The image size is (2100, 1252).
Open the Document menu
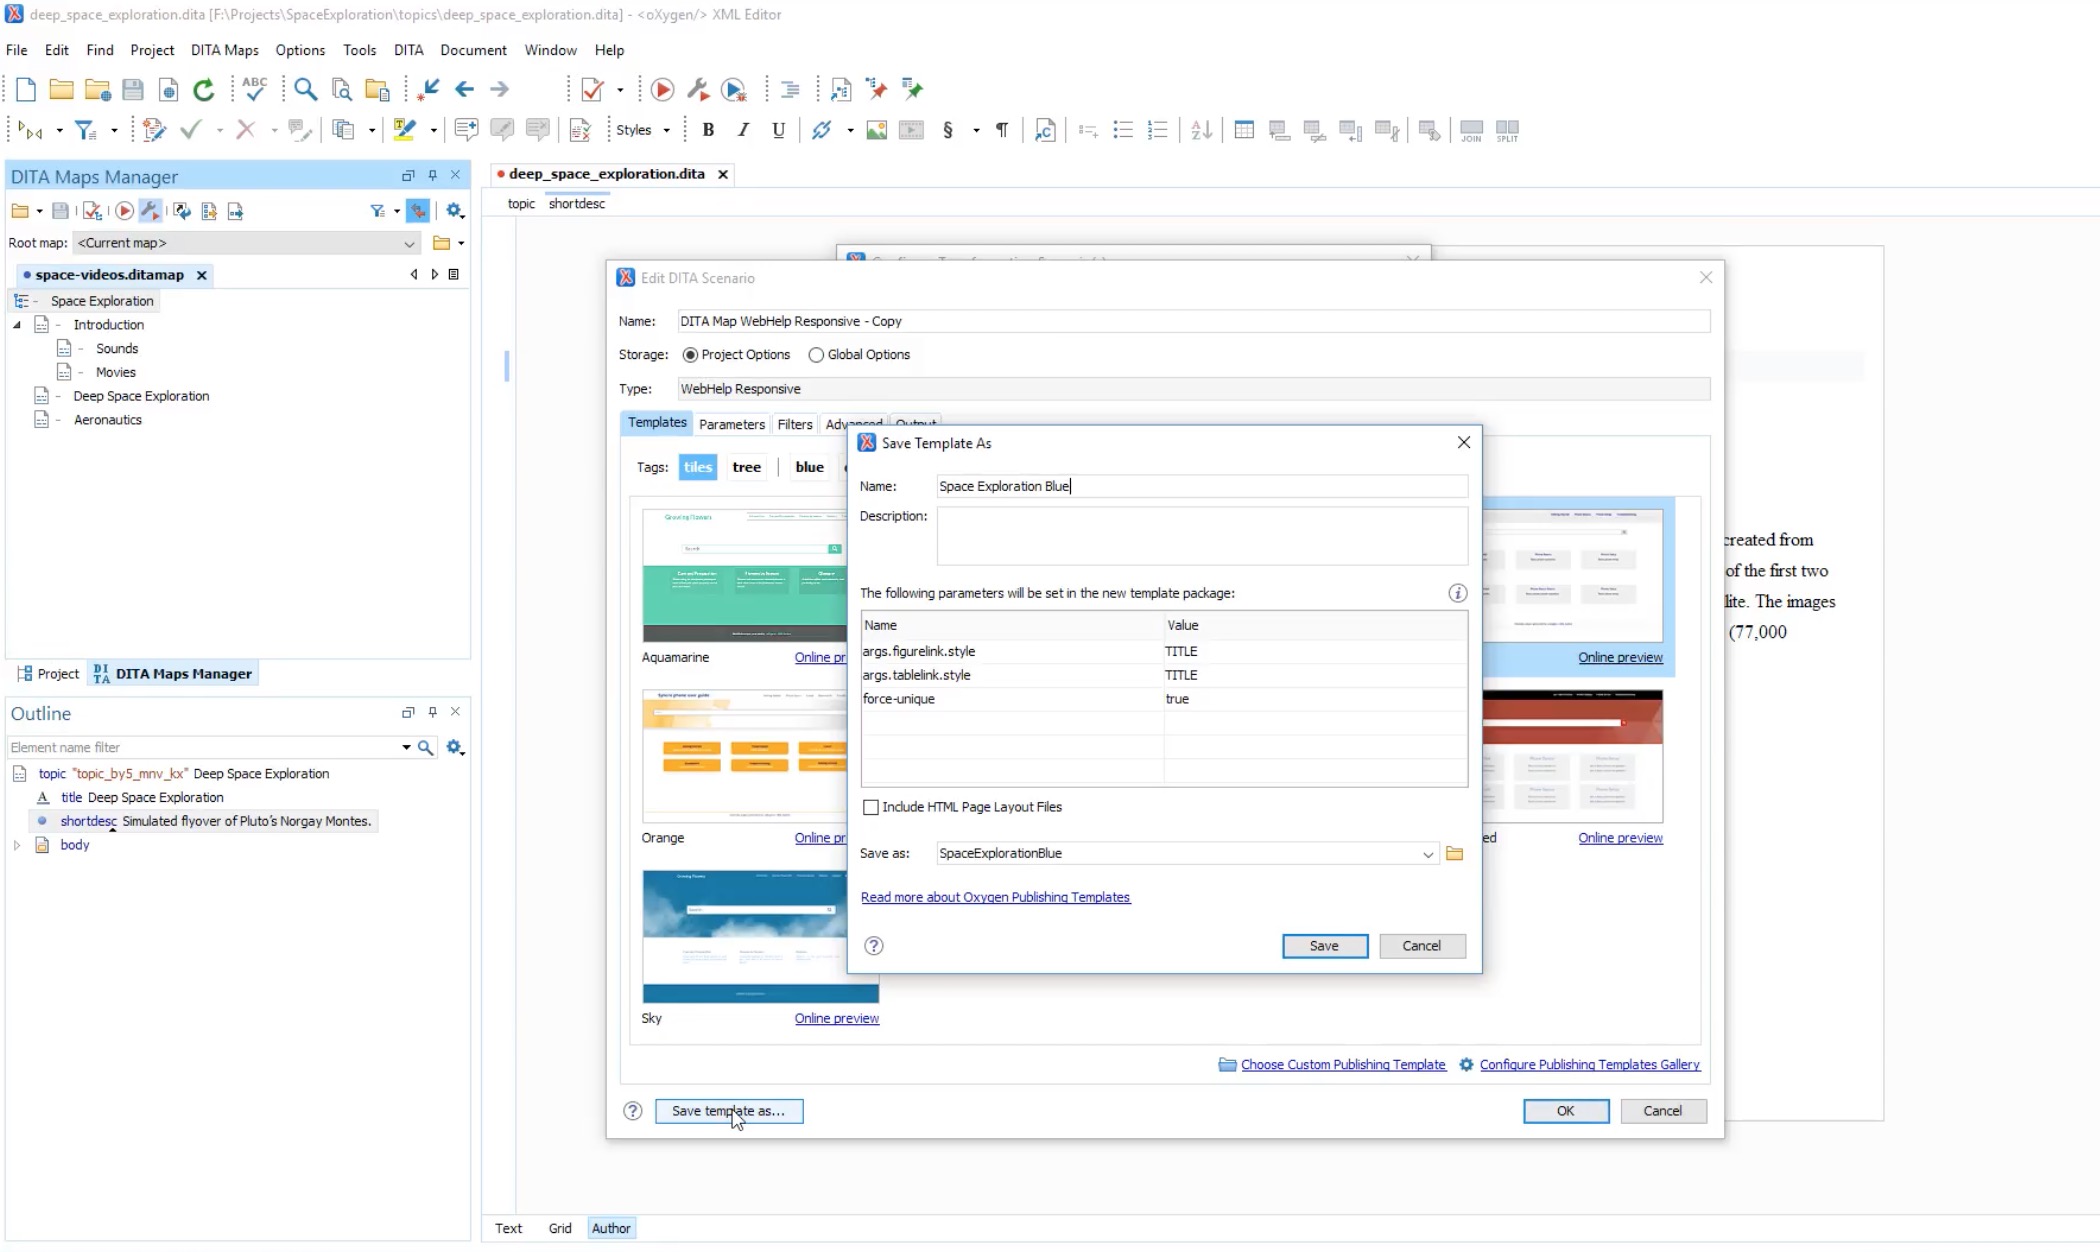pyautogui.click(x=473, y=50)
